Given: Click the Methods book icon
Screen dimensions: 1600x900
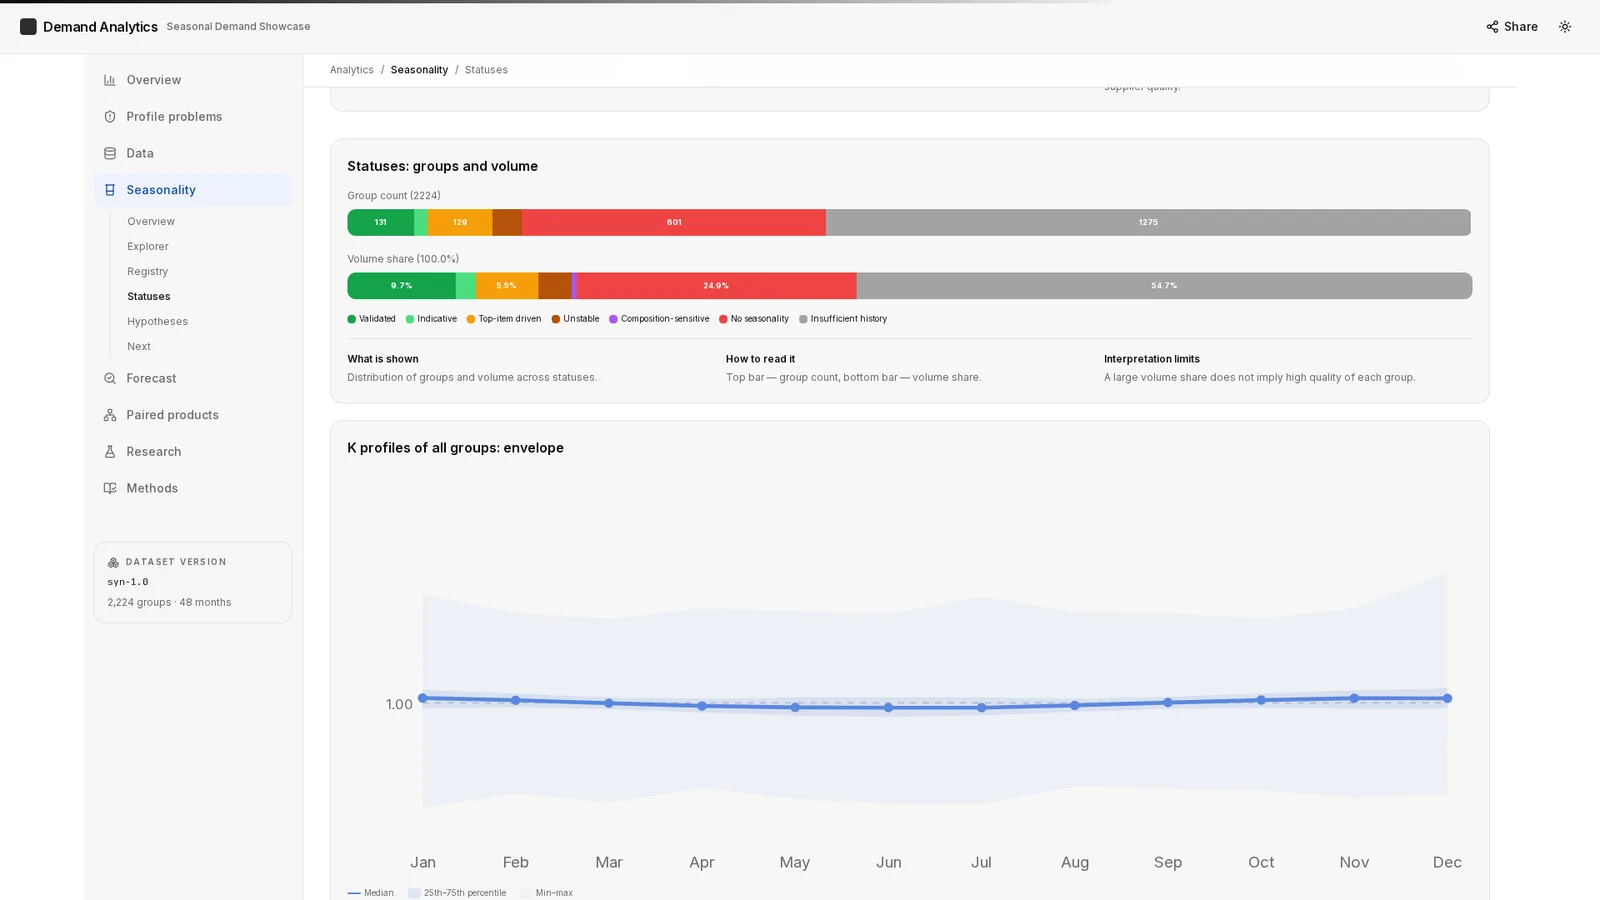Looking at the screenshot, I should (x=110, y=488).
